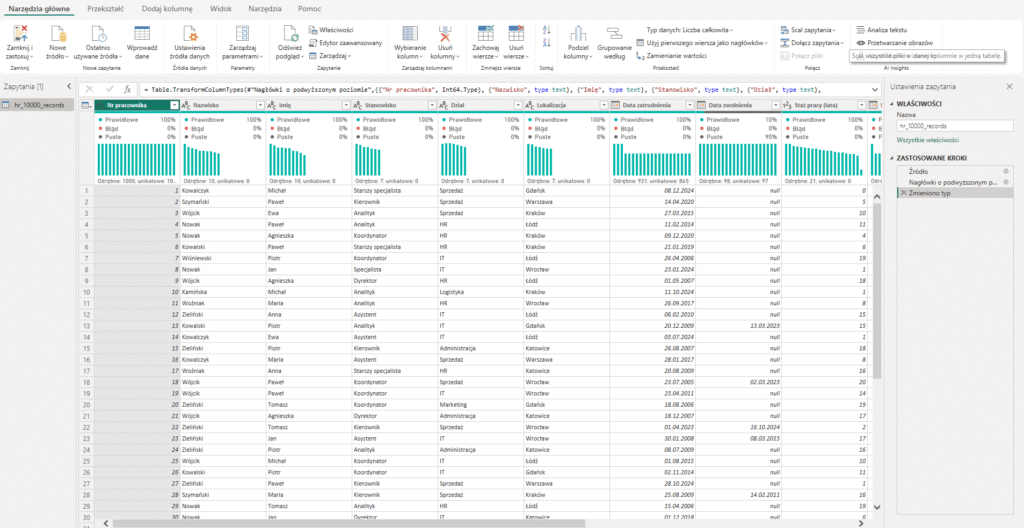Open the Typ danych dropdown
The image size is (1024, 528).
(x=688, y=30)
